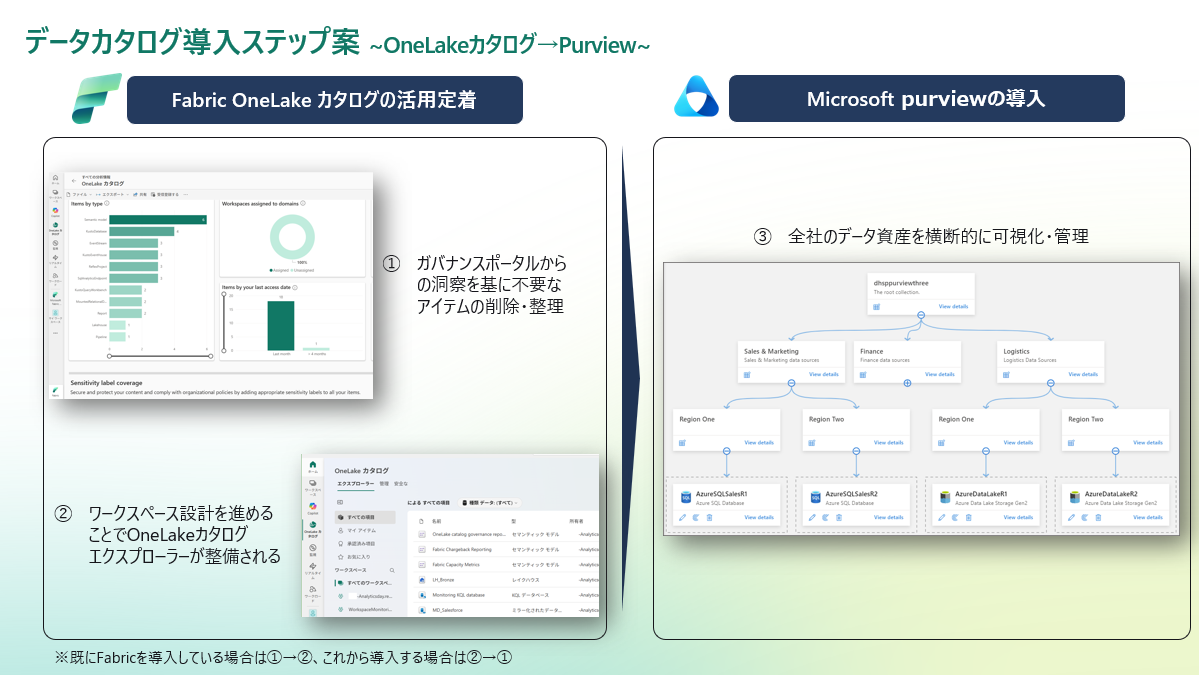The height and width of the screenshot is (675, 1199).
Task: Click the left handle of Items by type slider
Action: (109, 355)
